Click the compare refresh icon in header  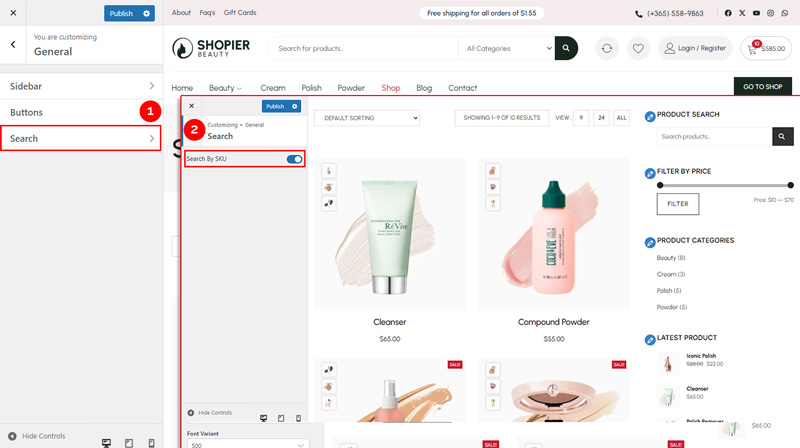click(607, 48)
